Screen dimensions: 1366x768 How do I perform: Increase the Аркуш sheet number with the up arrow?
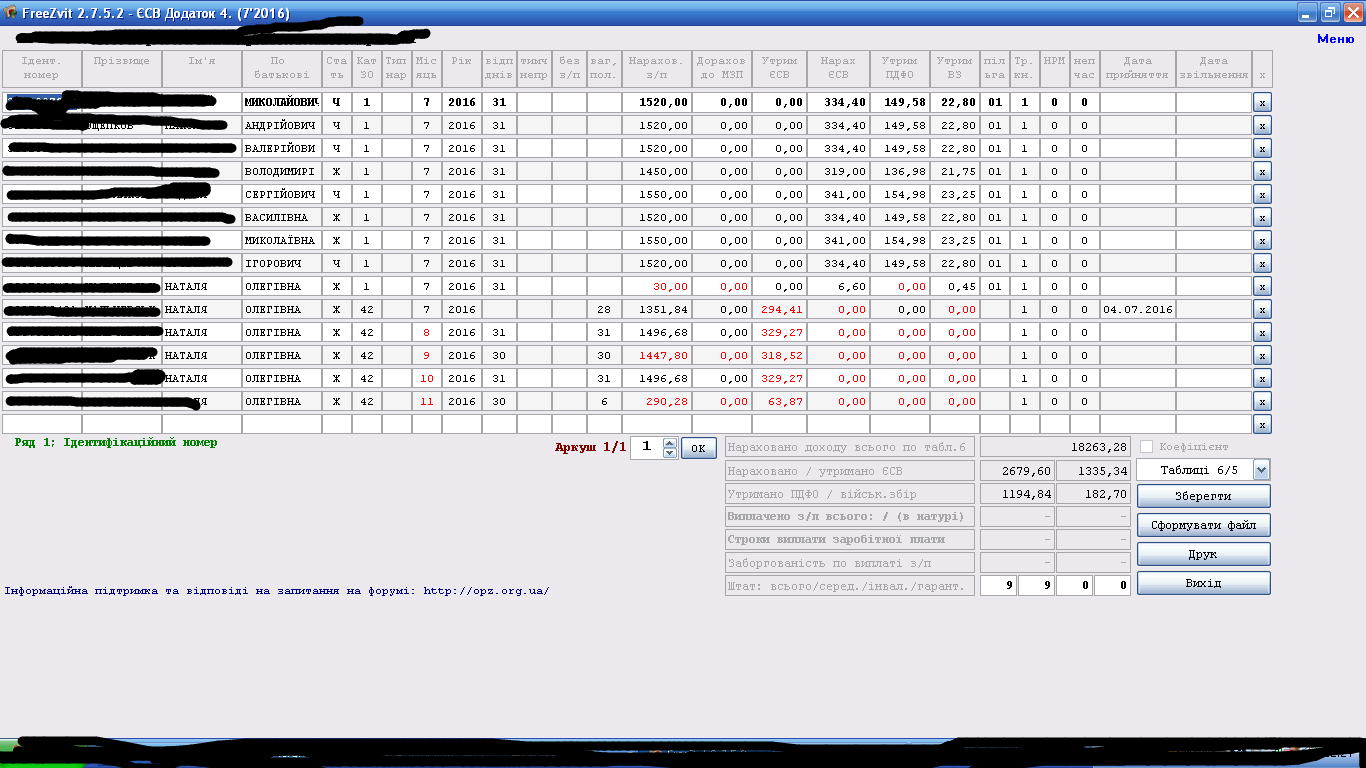670,443
